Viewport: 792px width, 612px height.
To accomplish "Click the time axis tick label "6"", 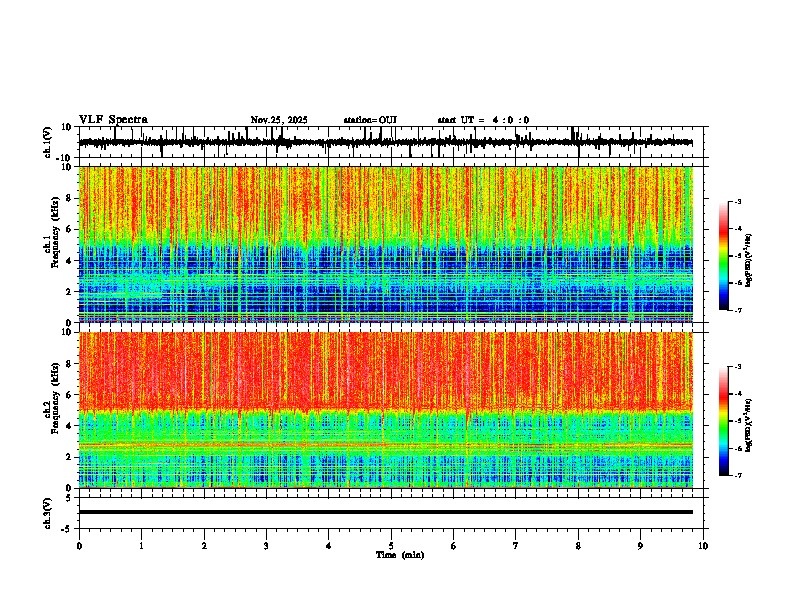I will (454, 546).
